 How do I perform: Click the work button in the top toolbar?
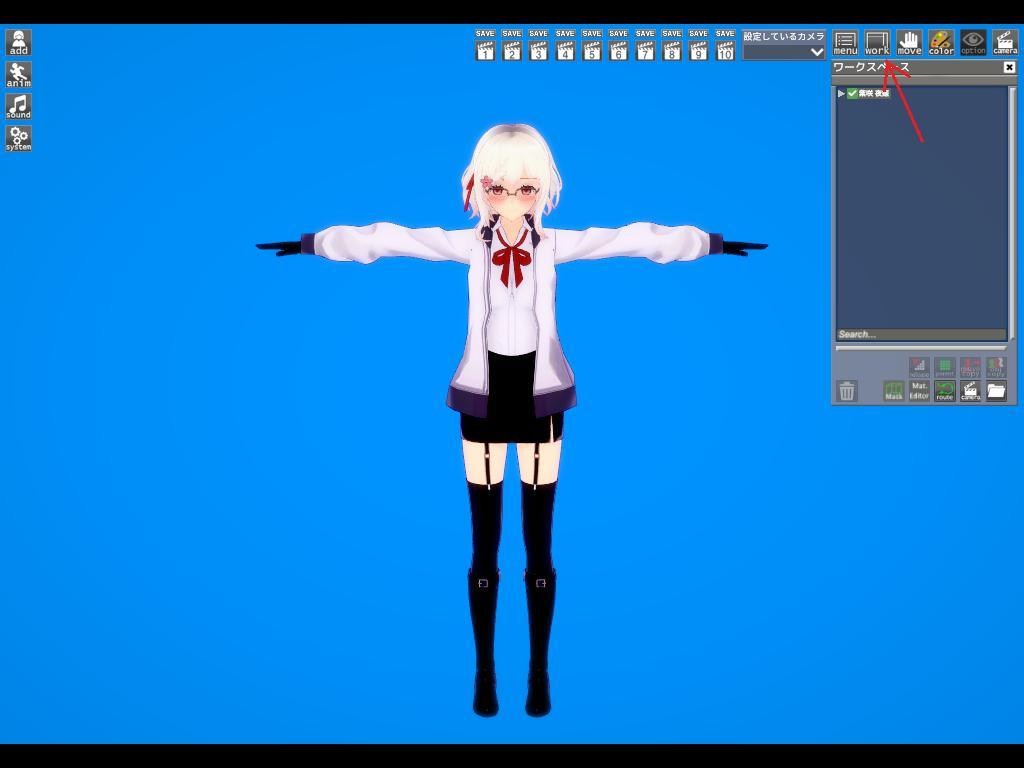pyautogui.click(x=877, y=41)
